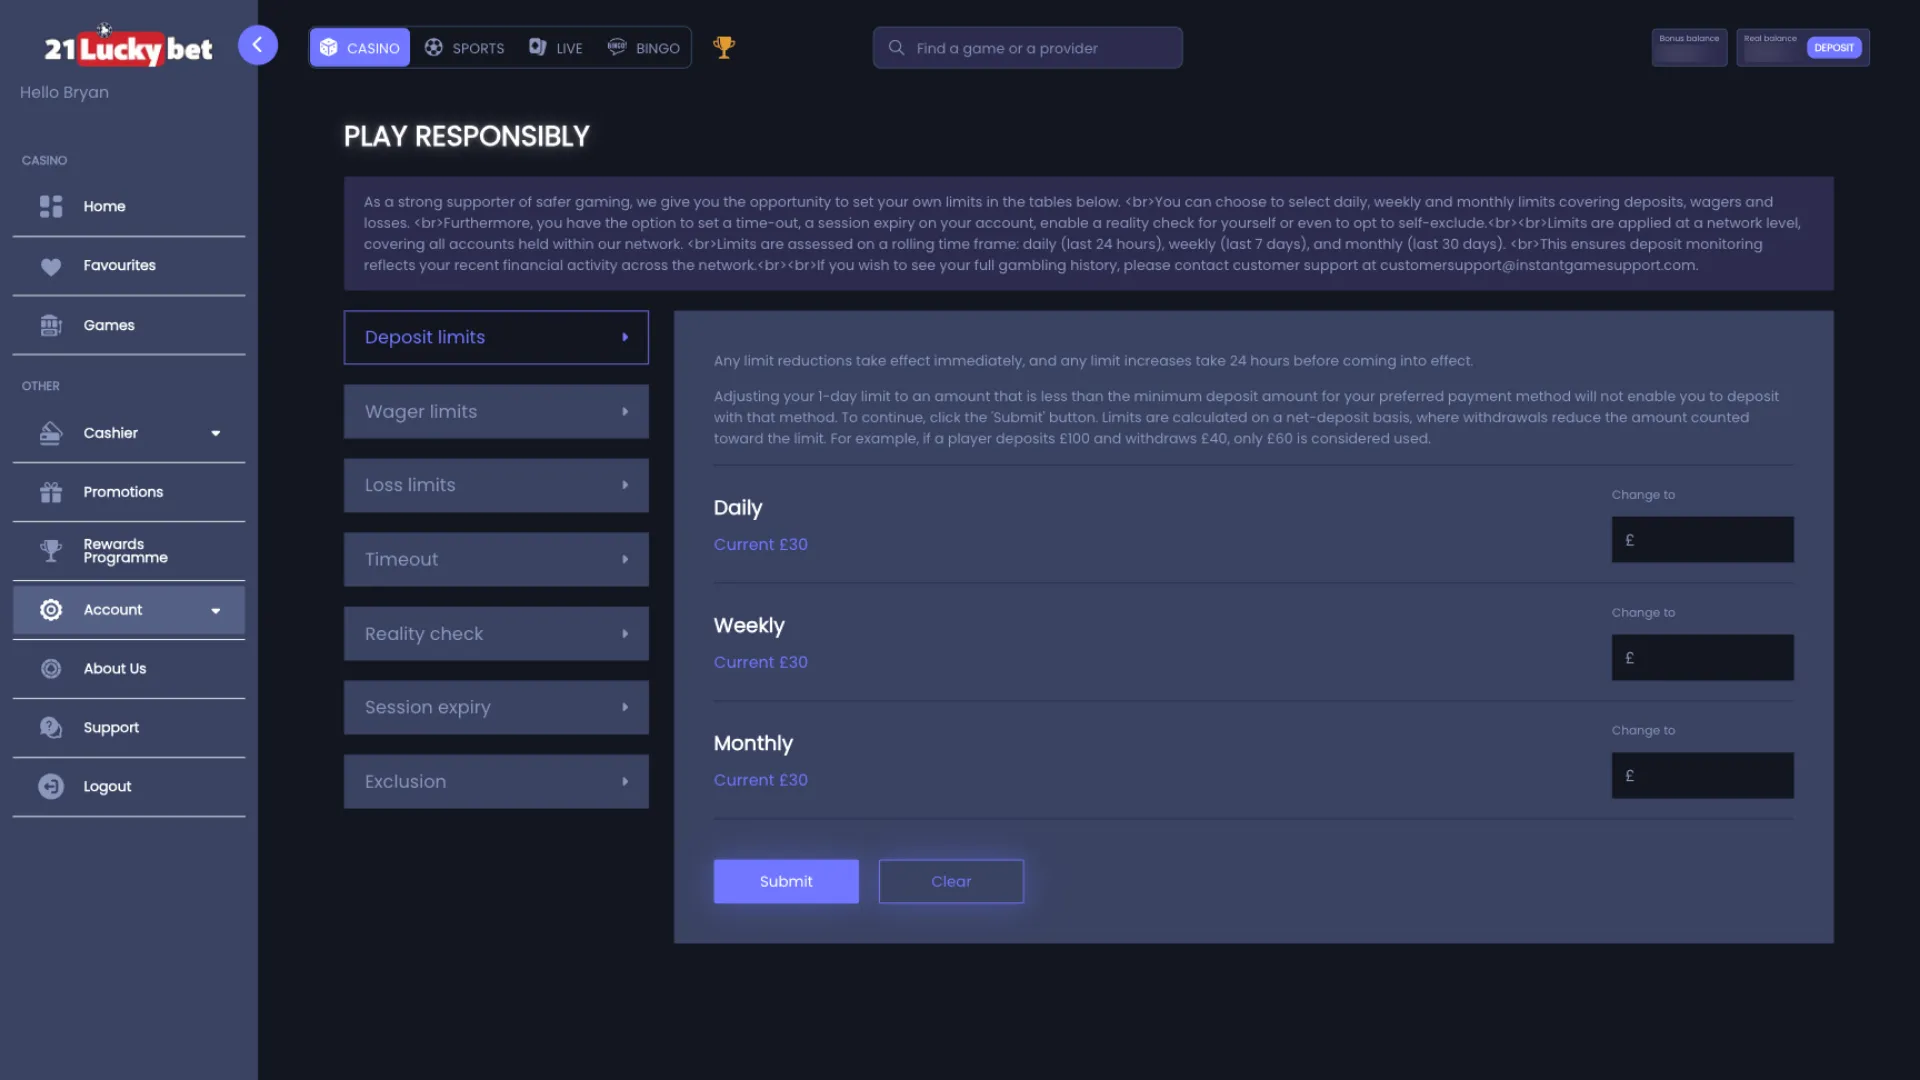The height and width of the screenshot is (1080, 1920).
Task: Clear the deposit limit form
Action: click(950, 881)
